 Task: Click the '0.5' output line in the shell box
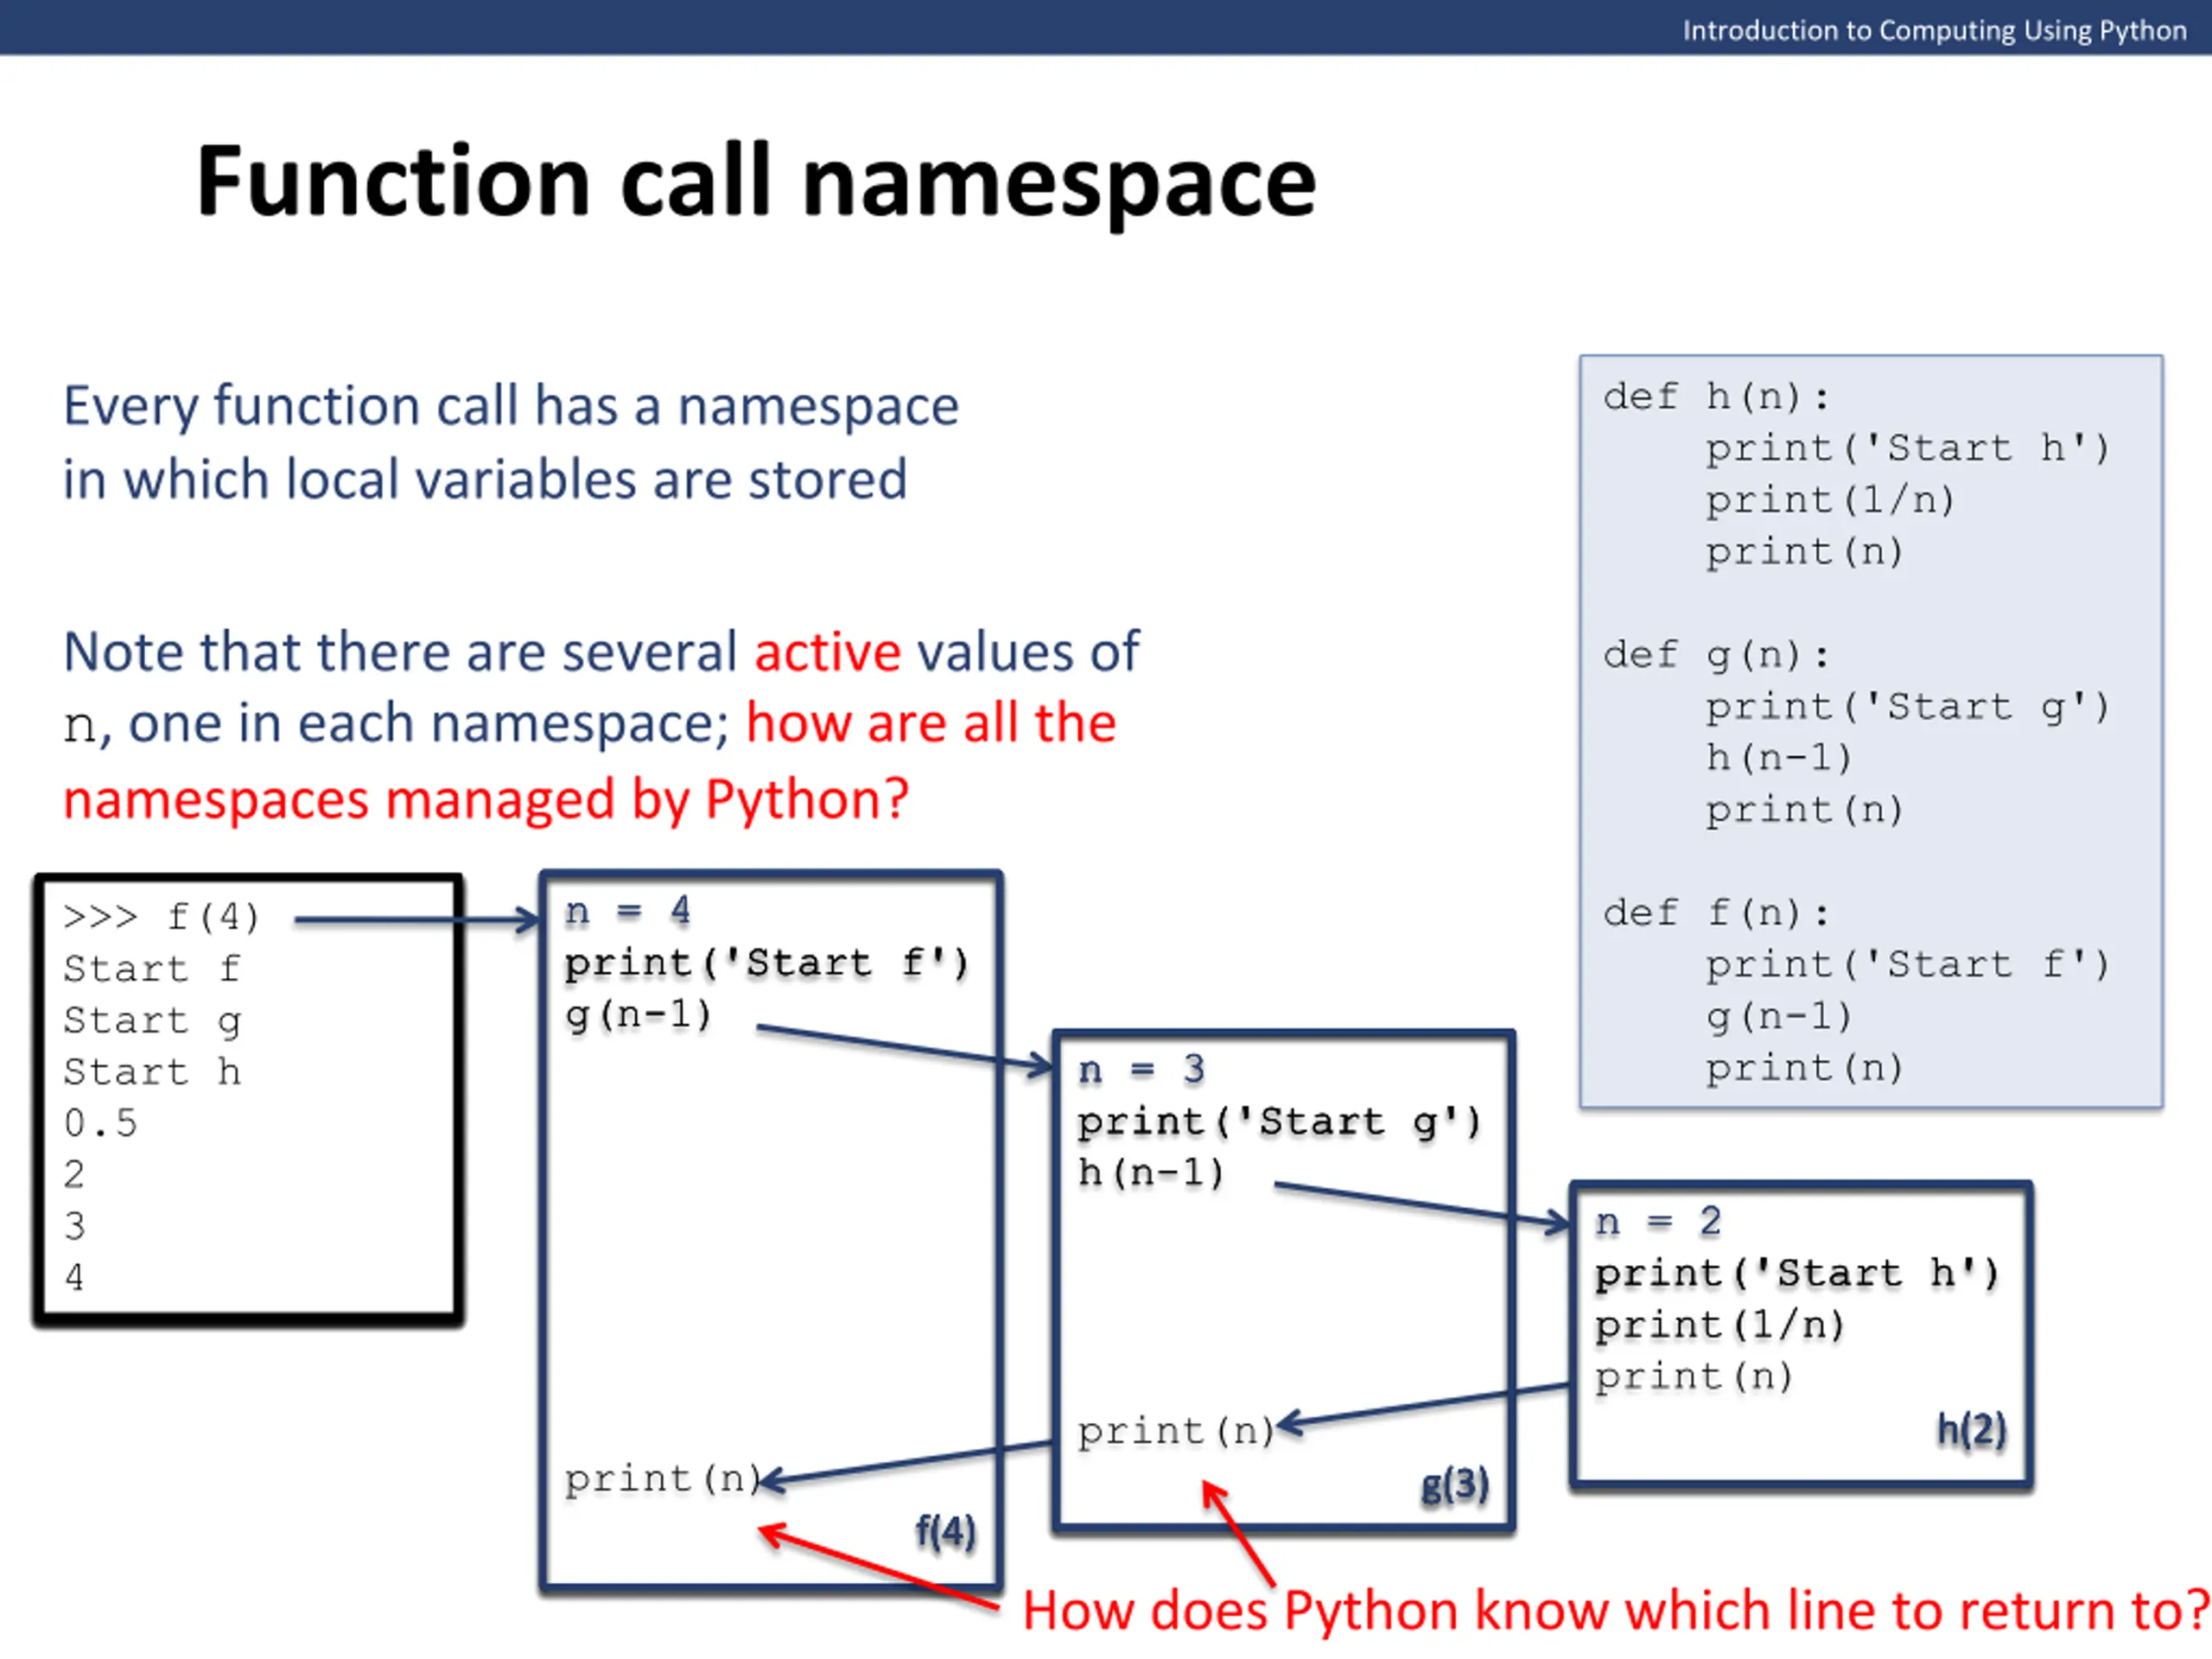[x=100, y=1124]
